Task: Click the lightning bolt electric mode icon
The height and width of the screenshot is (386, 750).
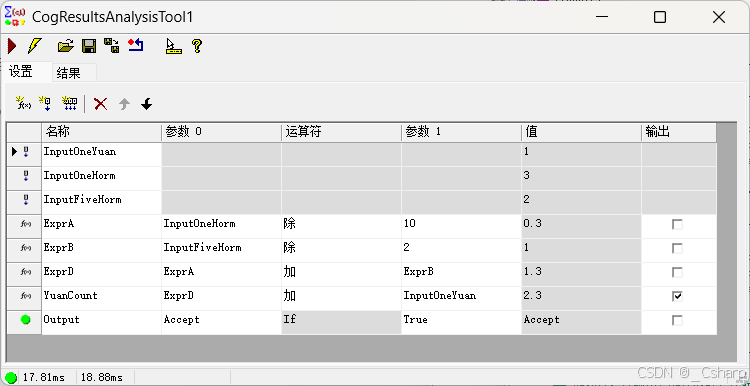Action: [34, 46]
